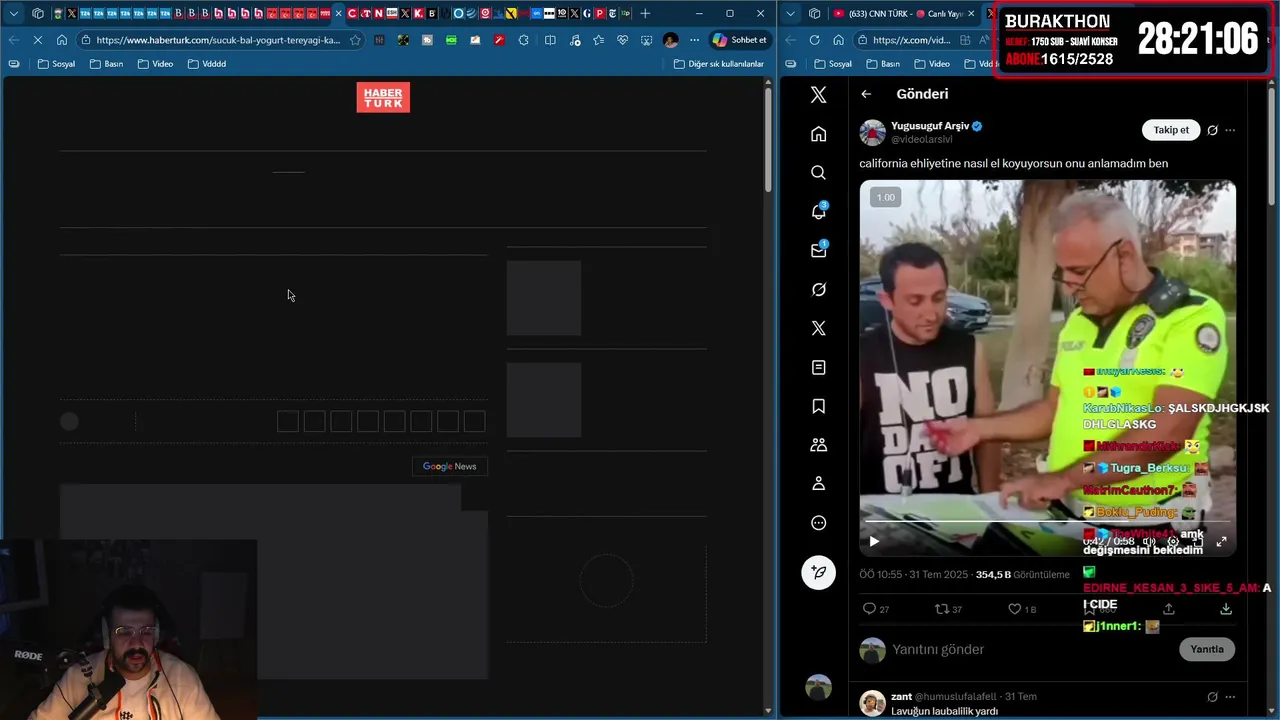Open the Vdddd bookmarks folder
The image size is (1280, 720).
207,64
